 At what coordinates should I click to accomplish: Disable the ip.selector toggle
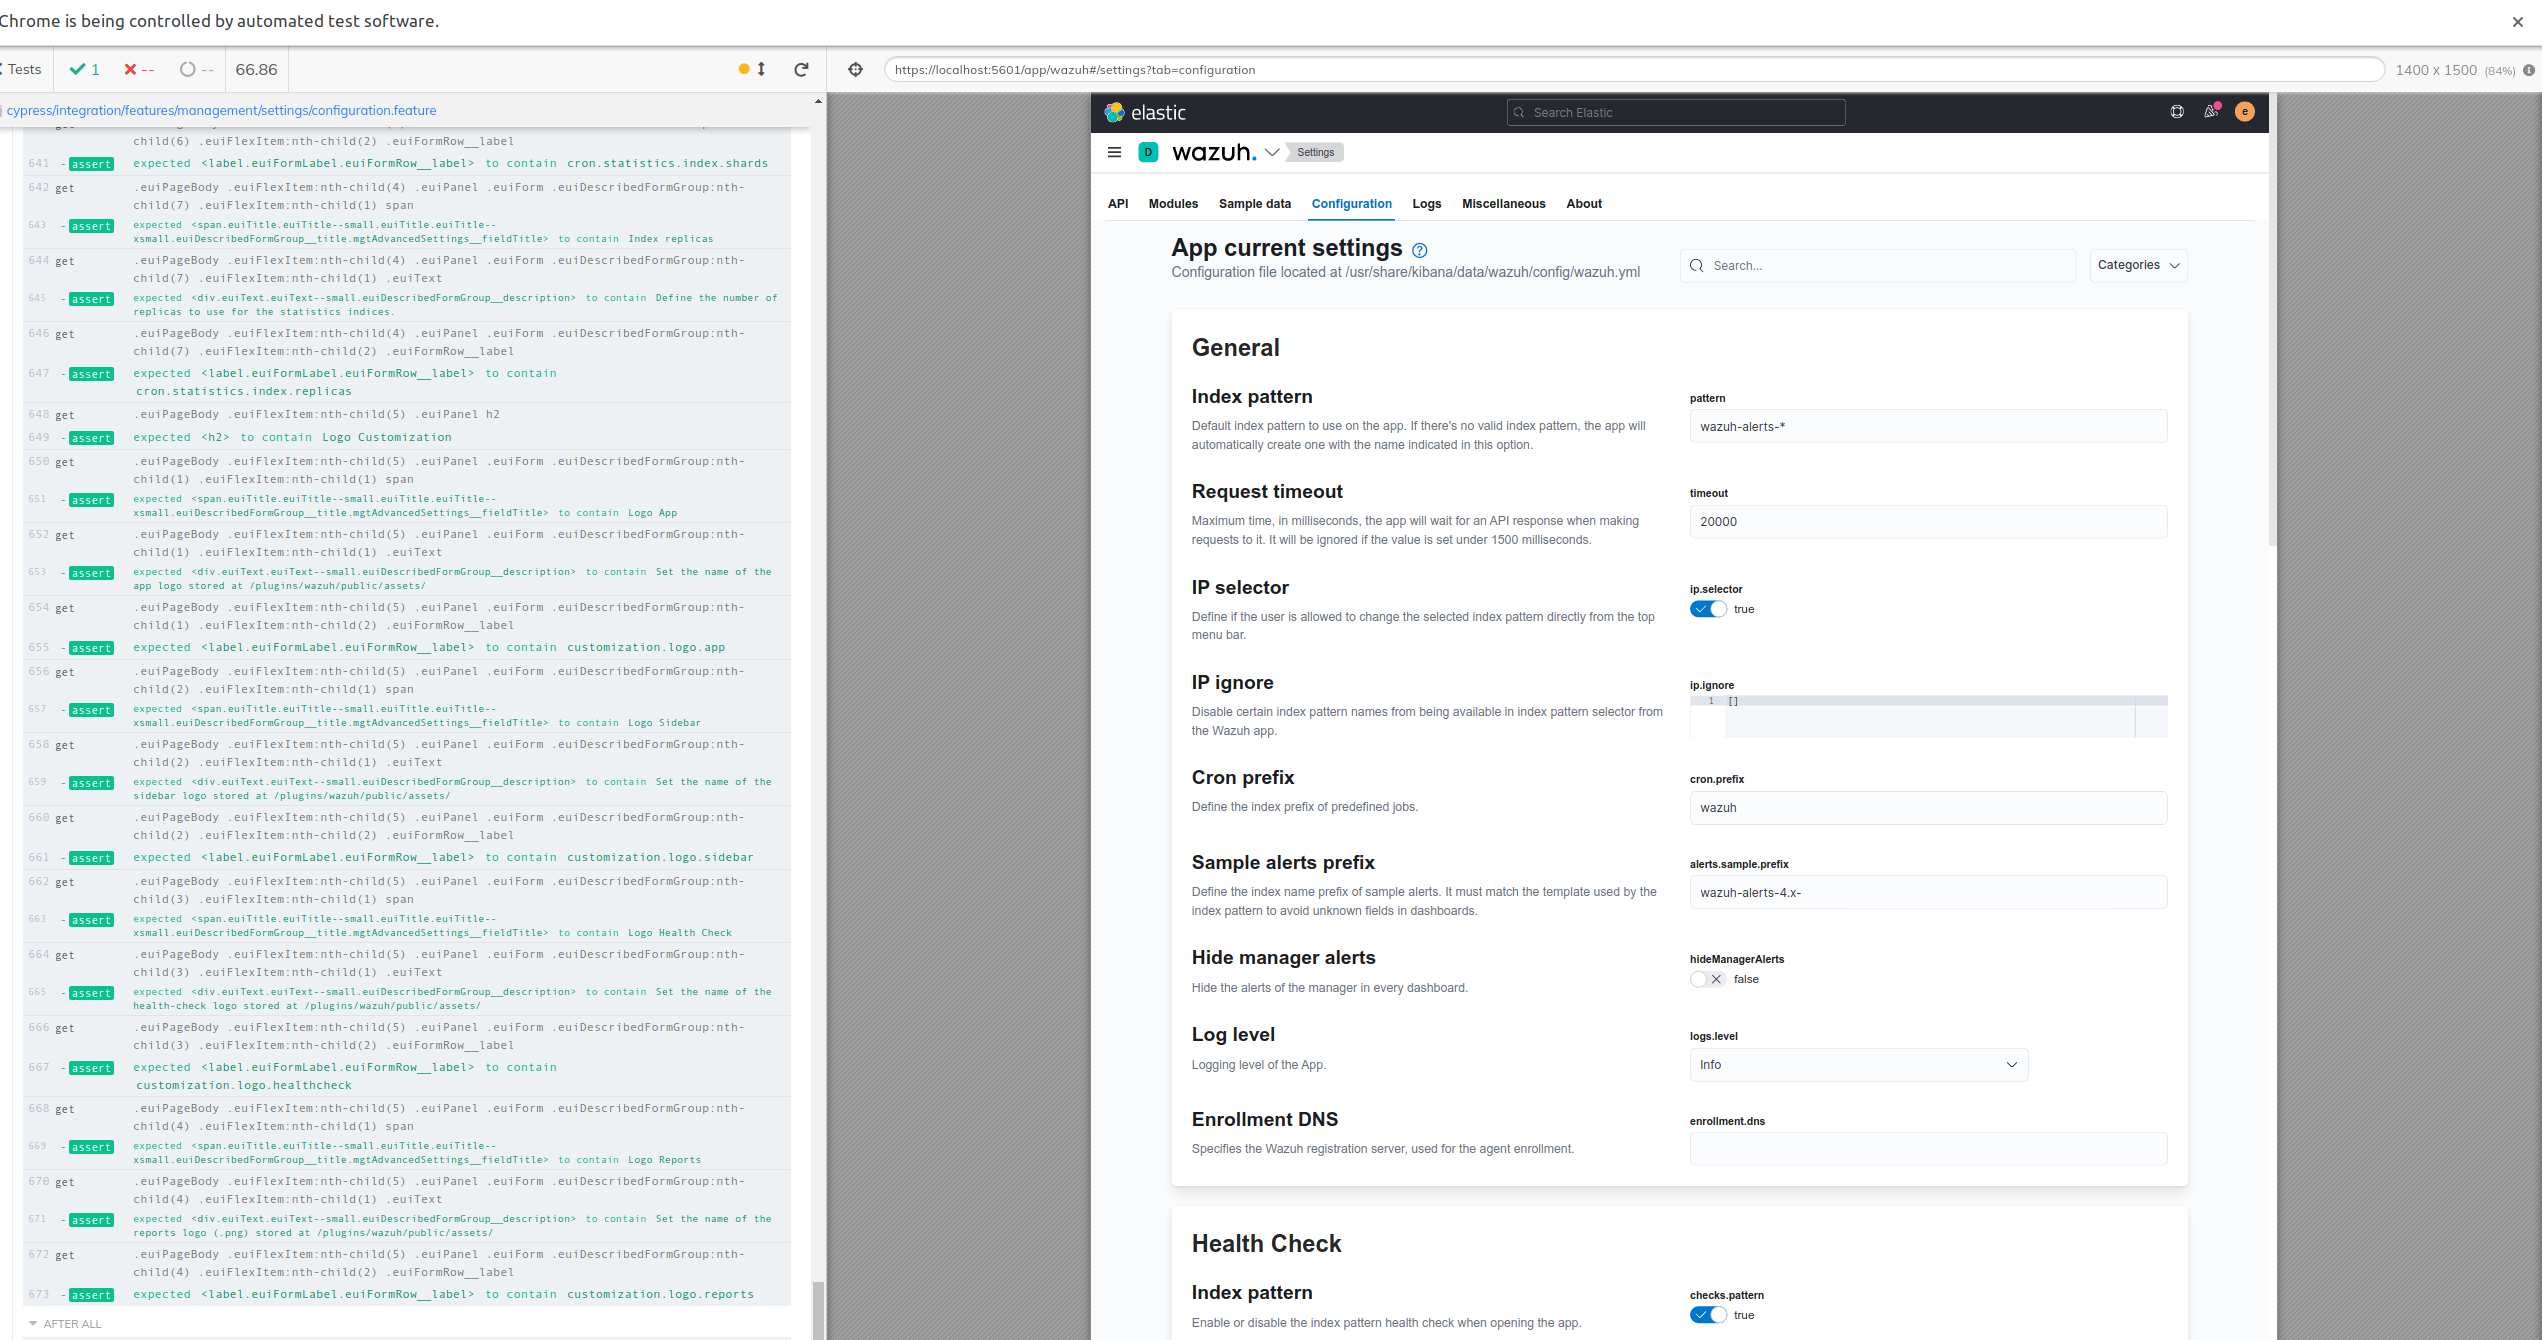pos(1707,609)
